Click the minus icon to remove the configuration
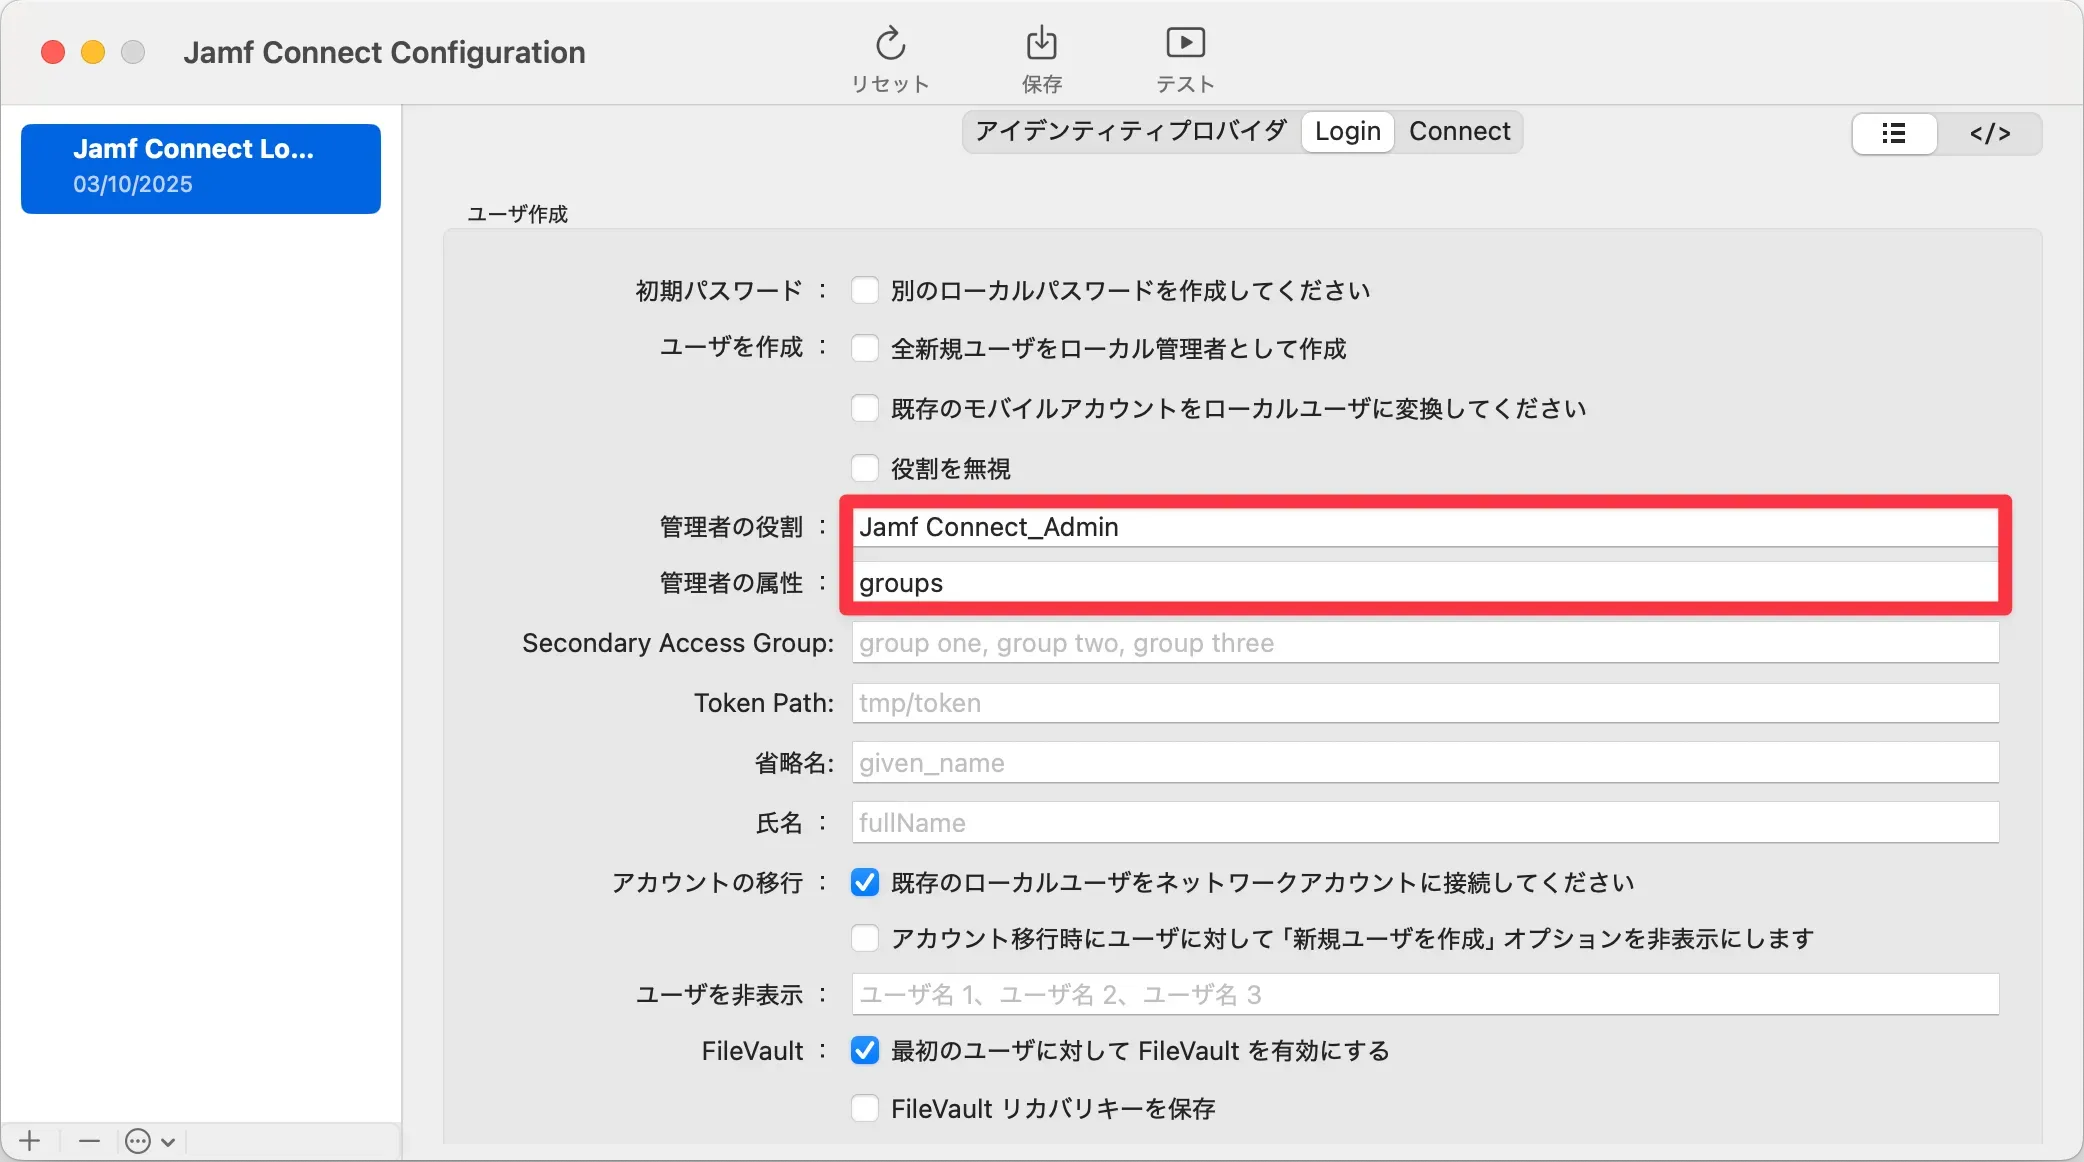Screen dimensions: 2084x1162 [89, 1140]
